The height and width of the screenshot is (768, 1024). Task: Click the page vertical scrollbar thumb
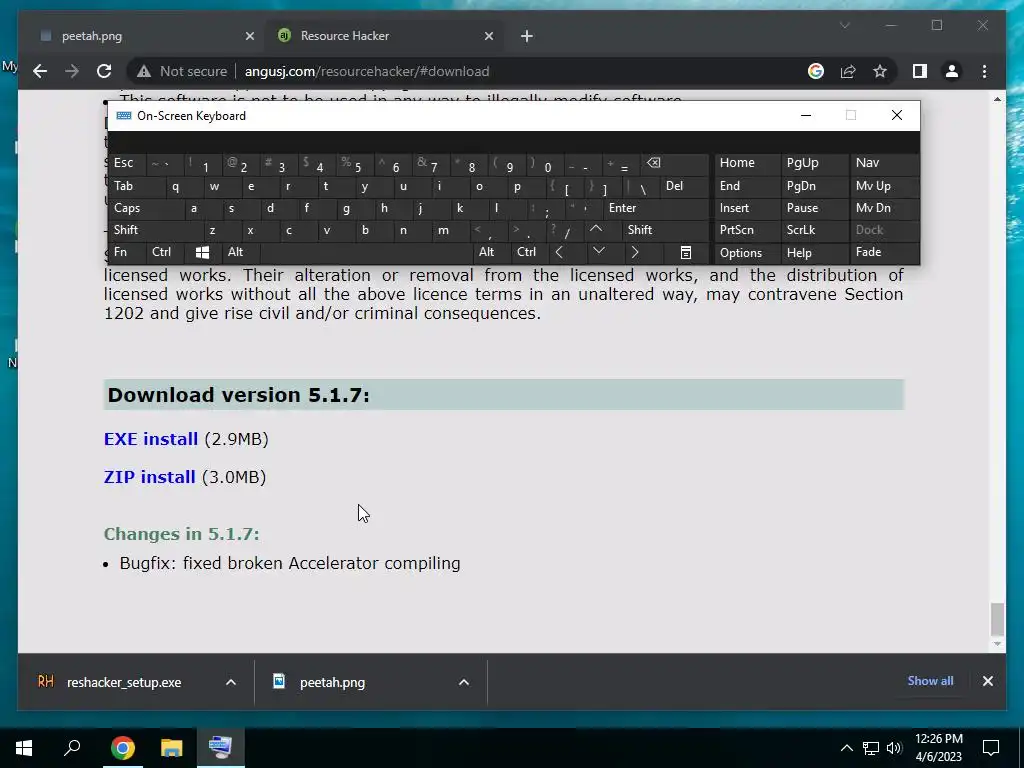click(x=997, y=618)
